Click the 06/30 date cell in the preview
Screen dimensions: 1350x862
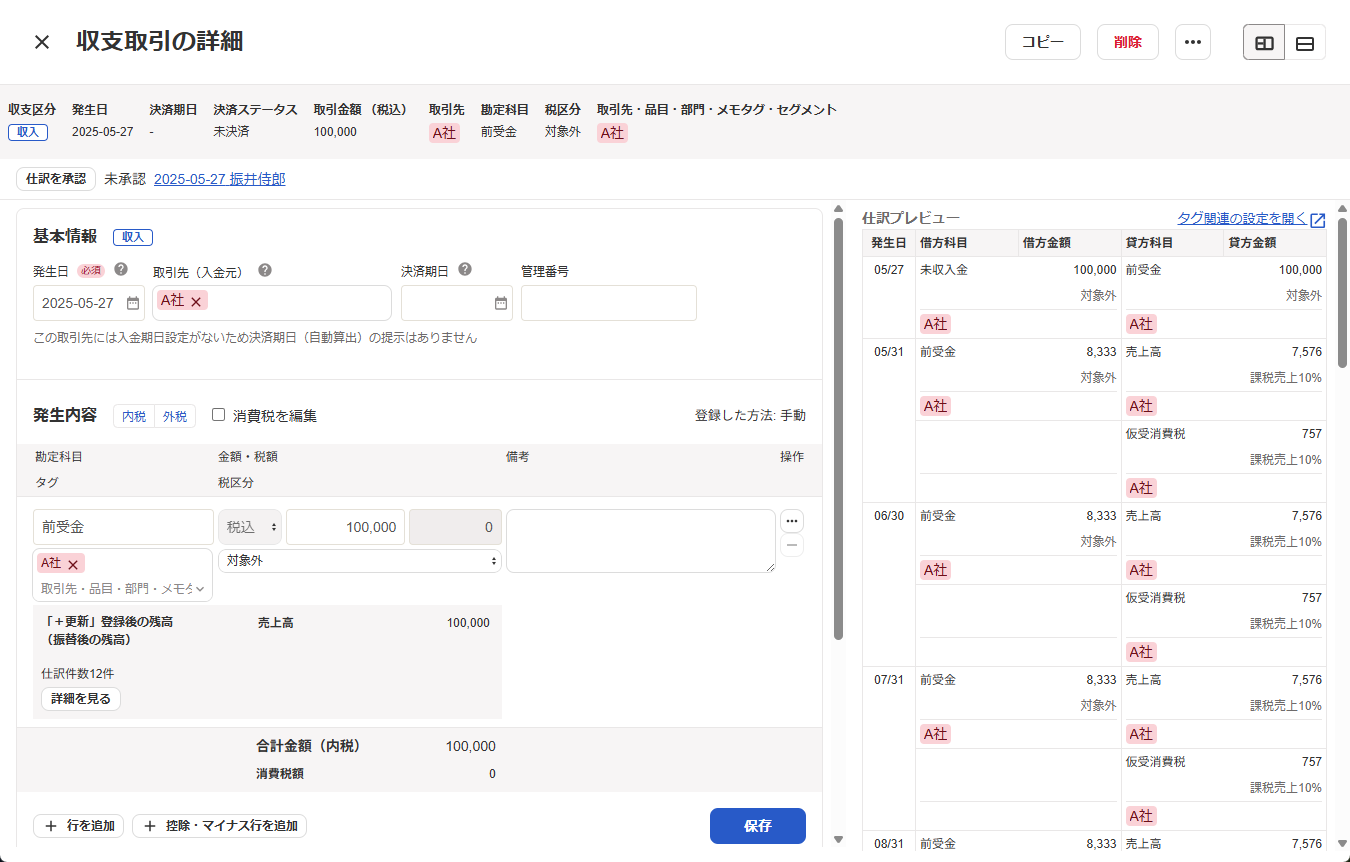pyautogui.click(x=888, y=516)
